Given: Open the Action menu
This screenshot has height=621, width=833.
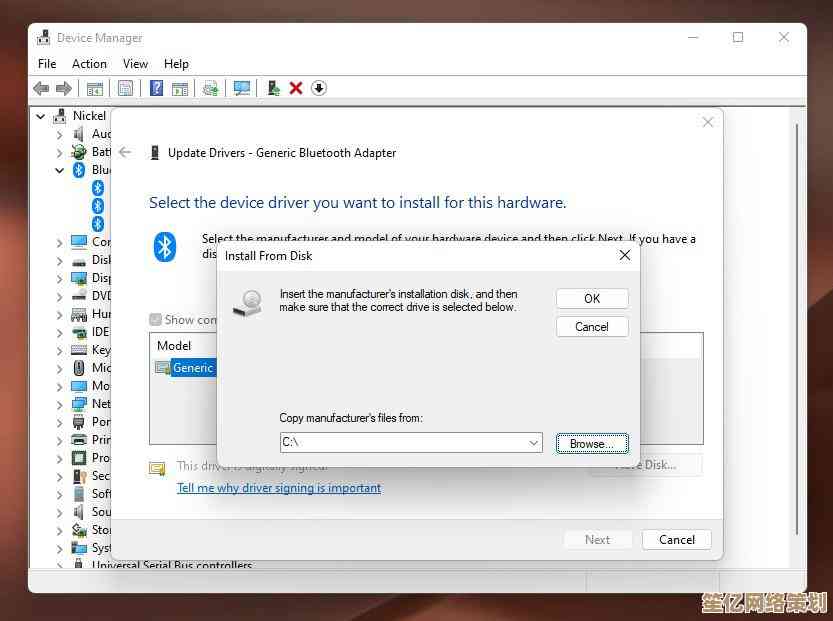Looking at the screenshot, I should [89, 64].
